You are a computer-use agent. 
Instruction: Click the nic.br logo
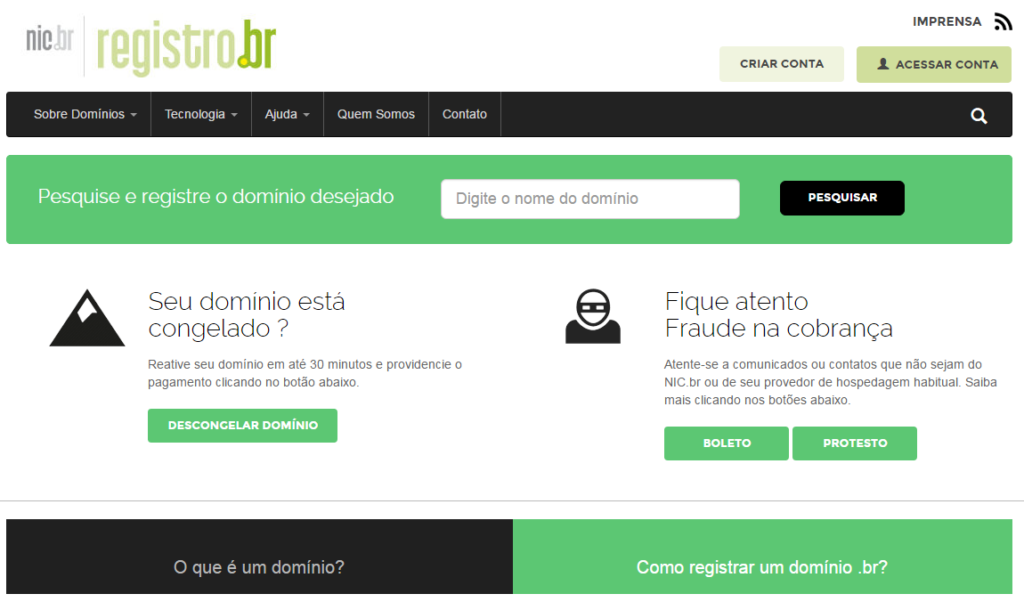pos(50,39)
